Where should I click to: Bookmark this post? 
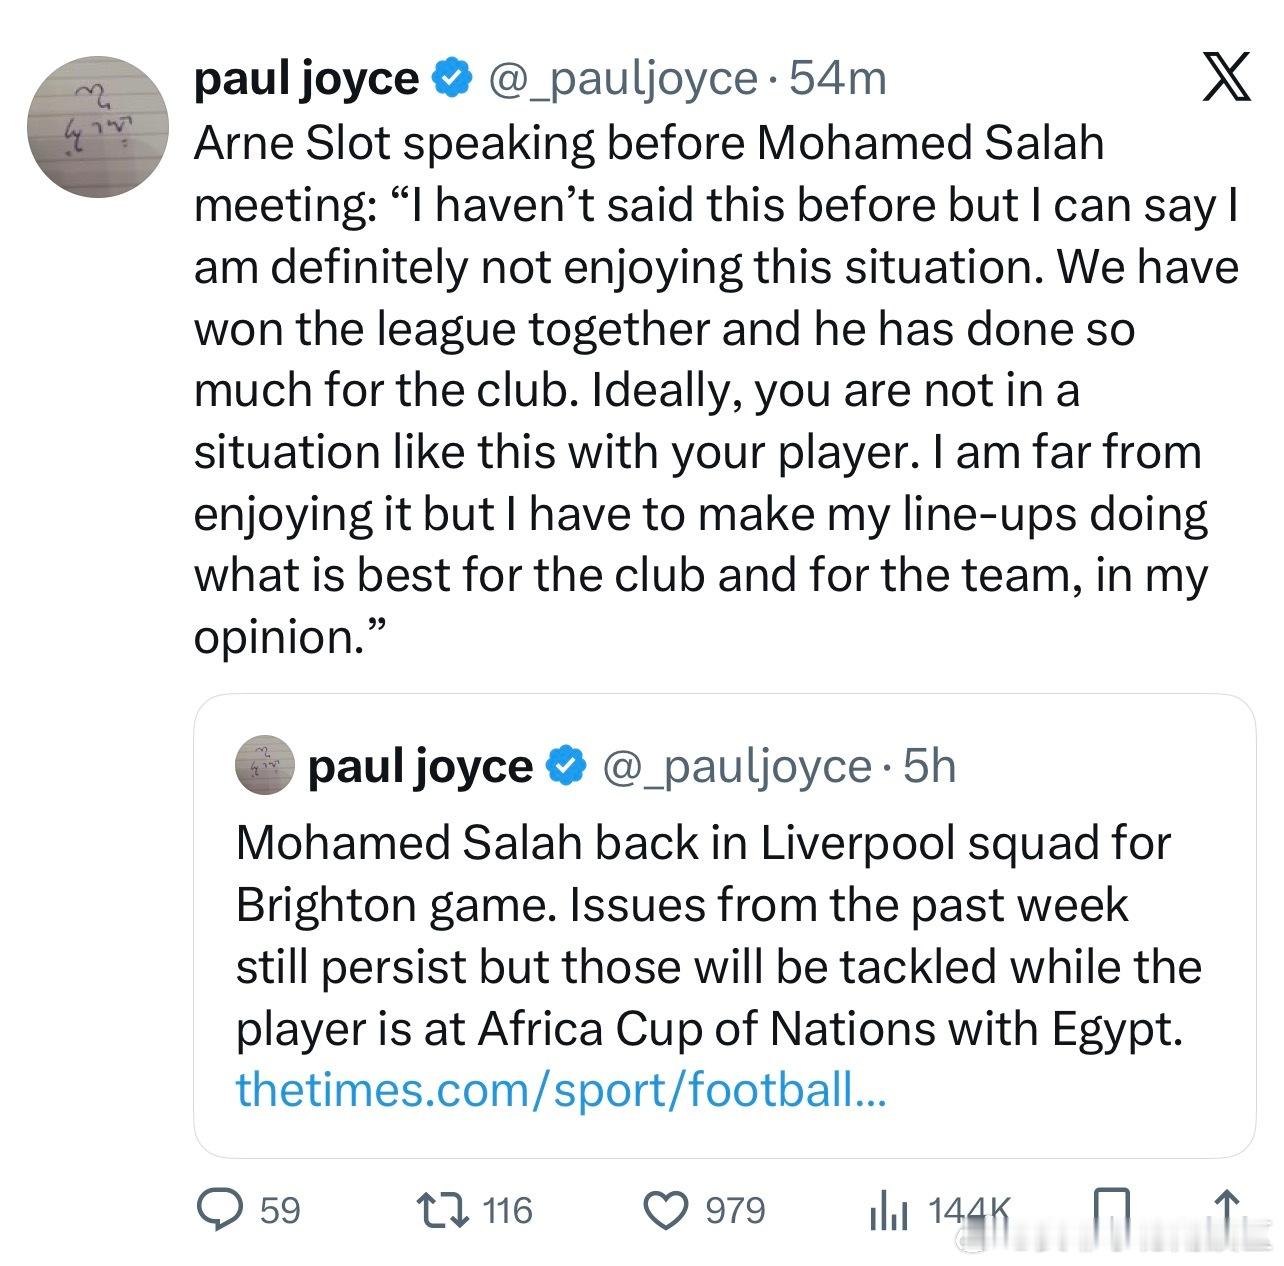tap(1111, 1210)
